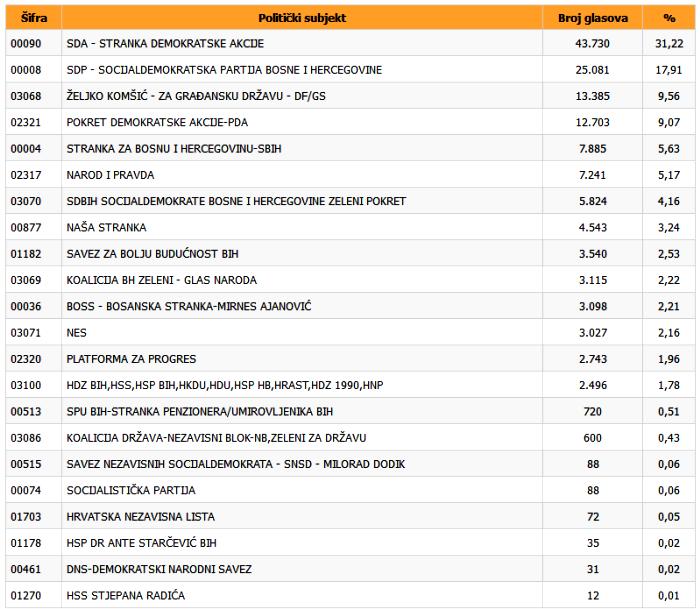The width and height of the screenshot is (700, 609).
Task: Click Željko Komšić - Za Građansku Državu entry
Action: [196, 96]
